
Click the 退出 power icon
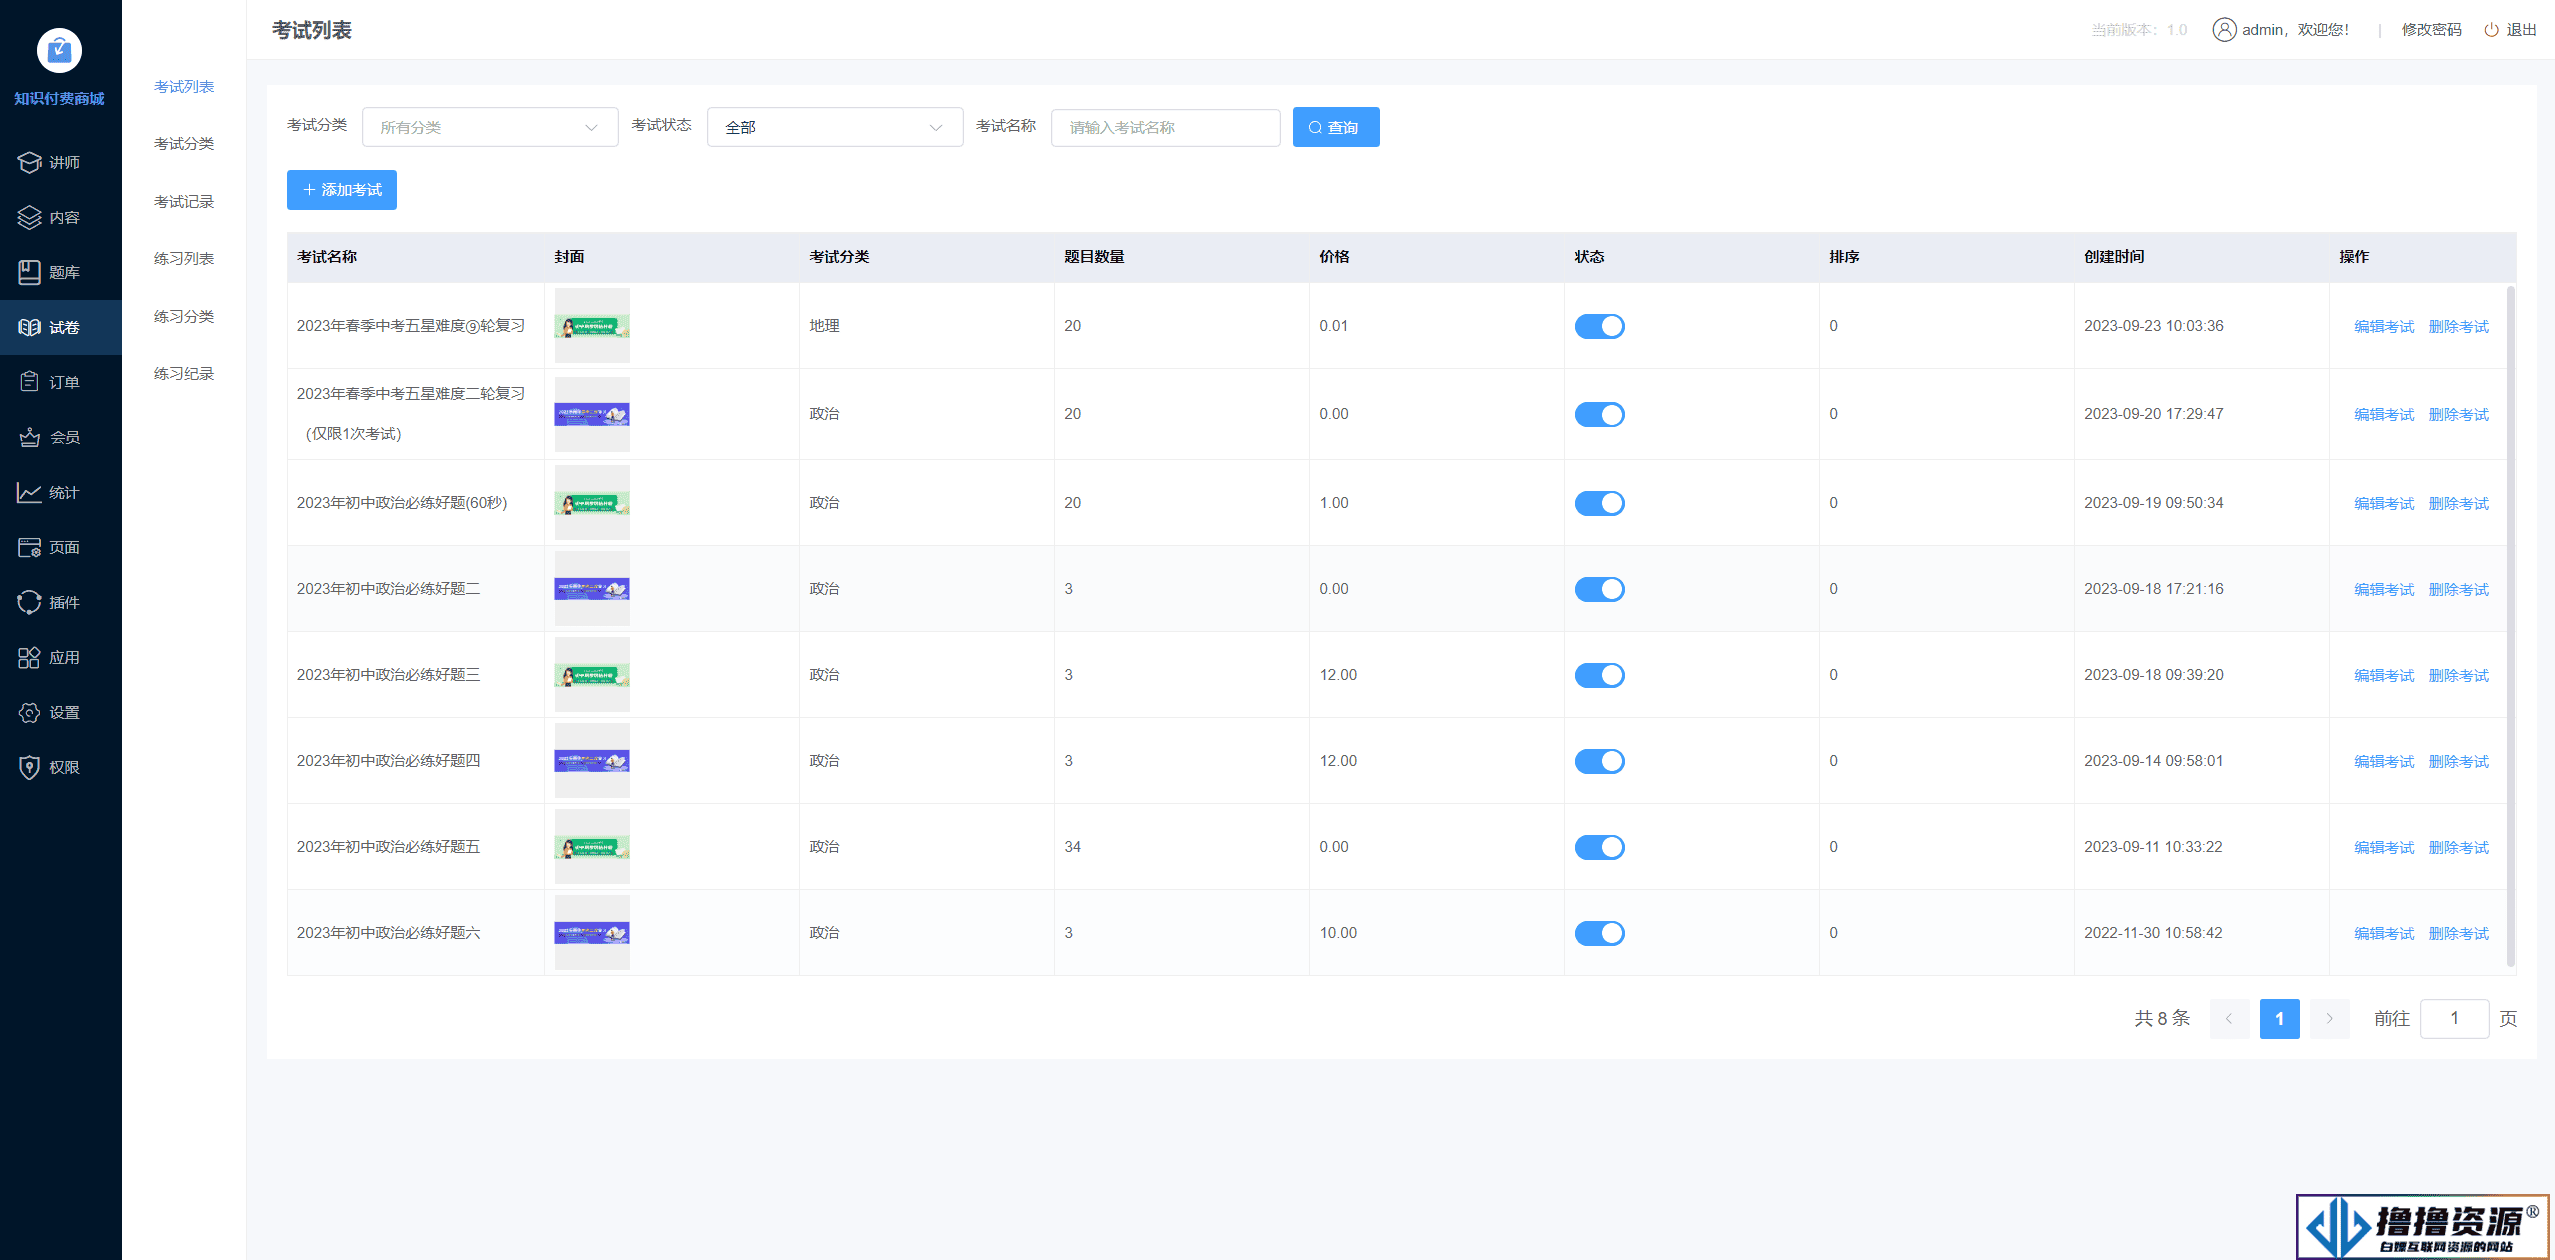(2491, 30)
